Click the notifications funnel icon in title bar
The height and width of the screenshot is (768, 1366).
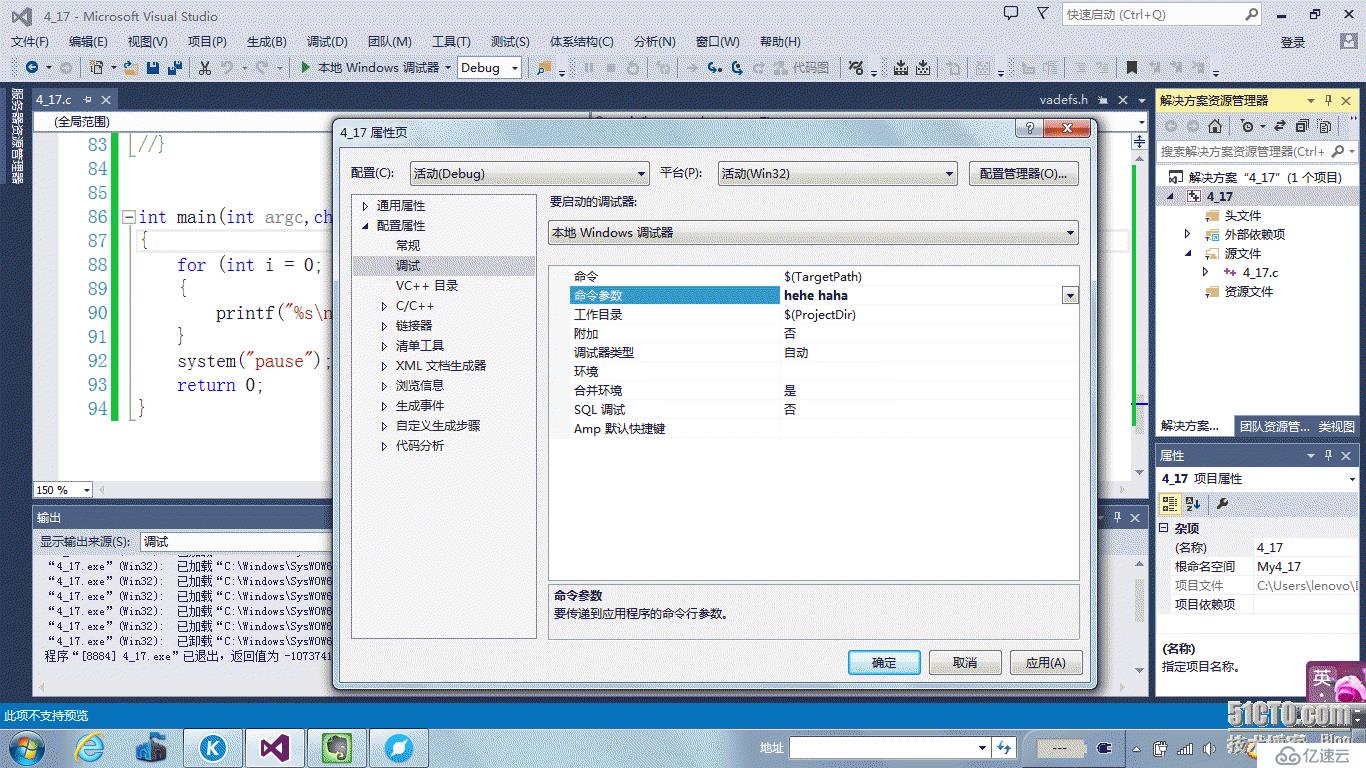coord(1043,13)
